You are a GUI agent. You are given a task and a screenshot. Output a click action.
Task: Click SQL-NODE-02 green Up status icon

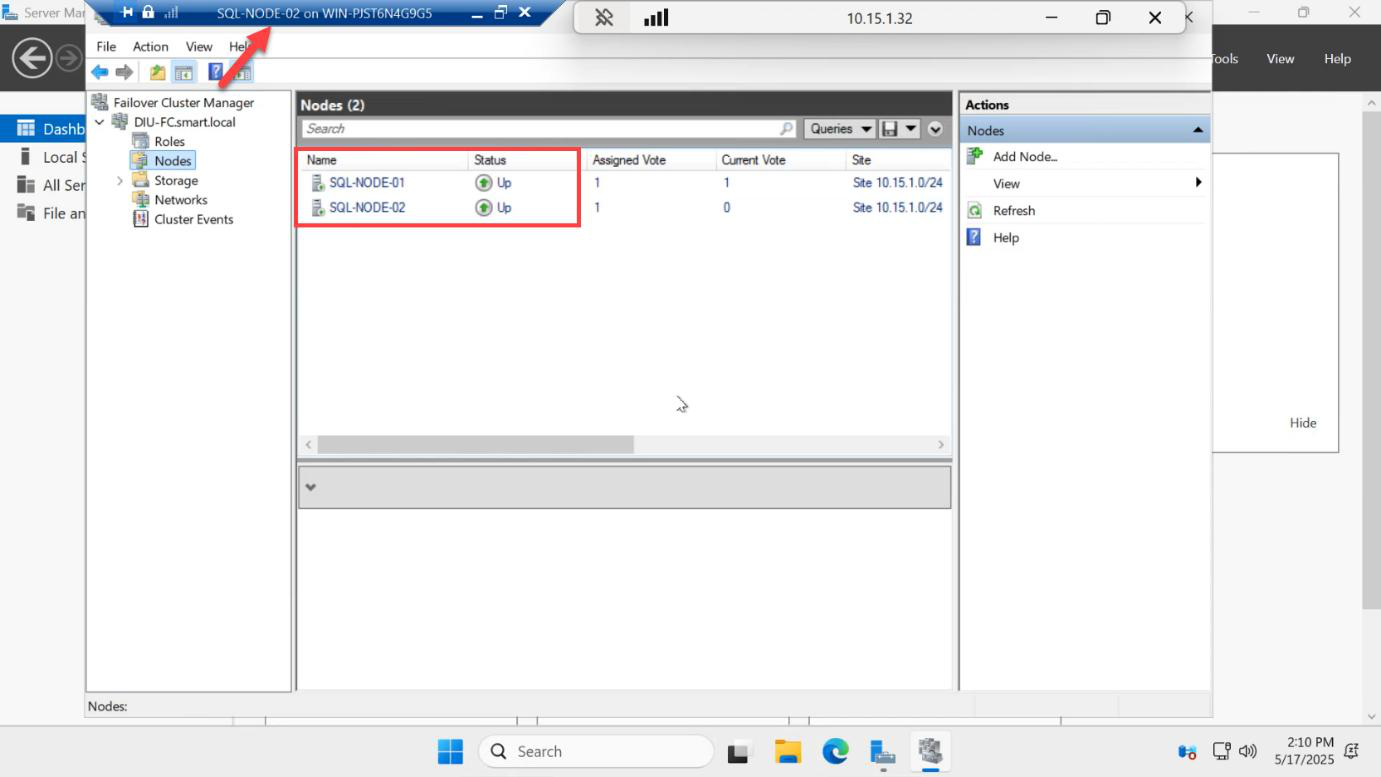484,208
